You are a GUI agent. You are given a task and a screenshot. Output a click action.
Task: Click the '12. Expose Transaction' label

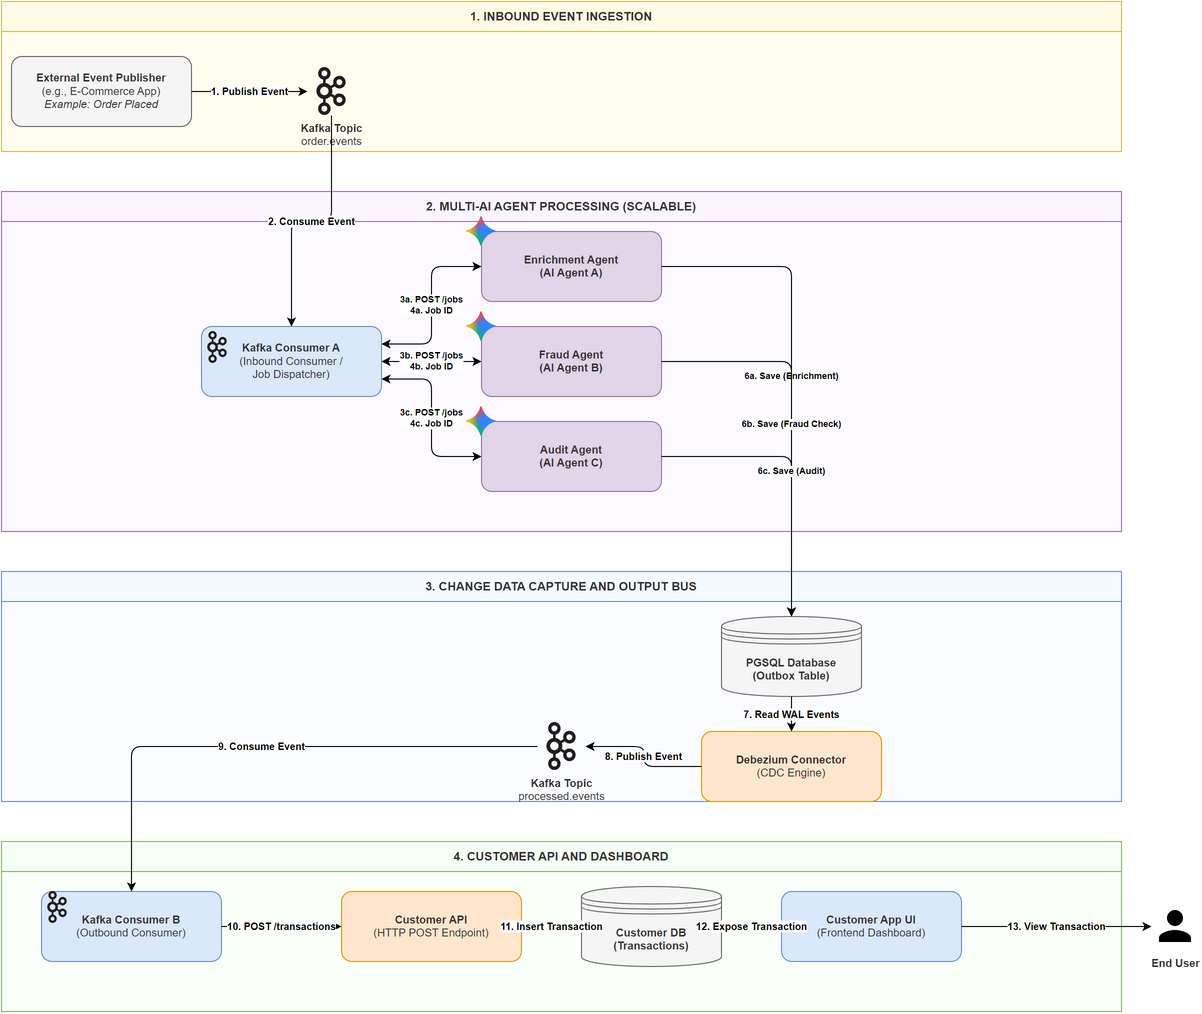click(x=751, y=927)
